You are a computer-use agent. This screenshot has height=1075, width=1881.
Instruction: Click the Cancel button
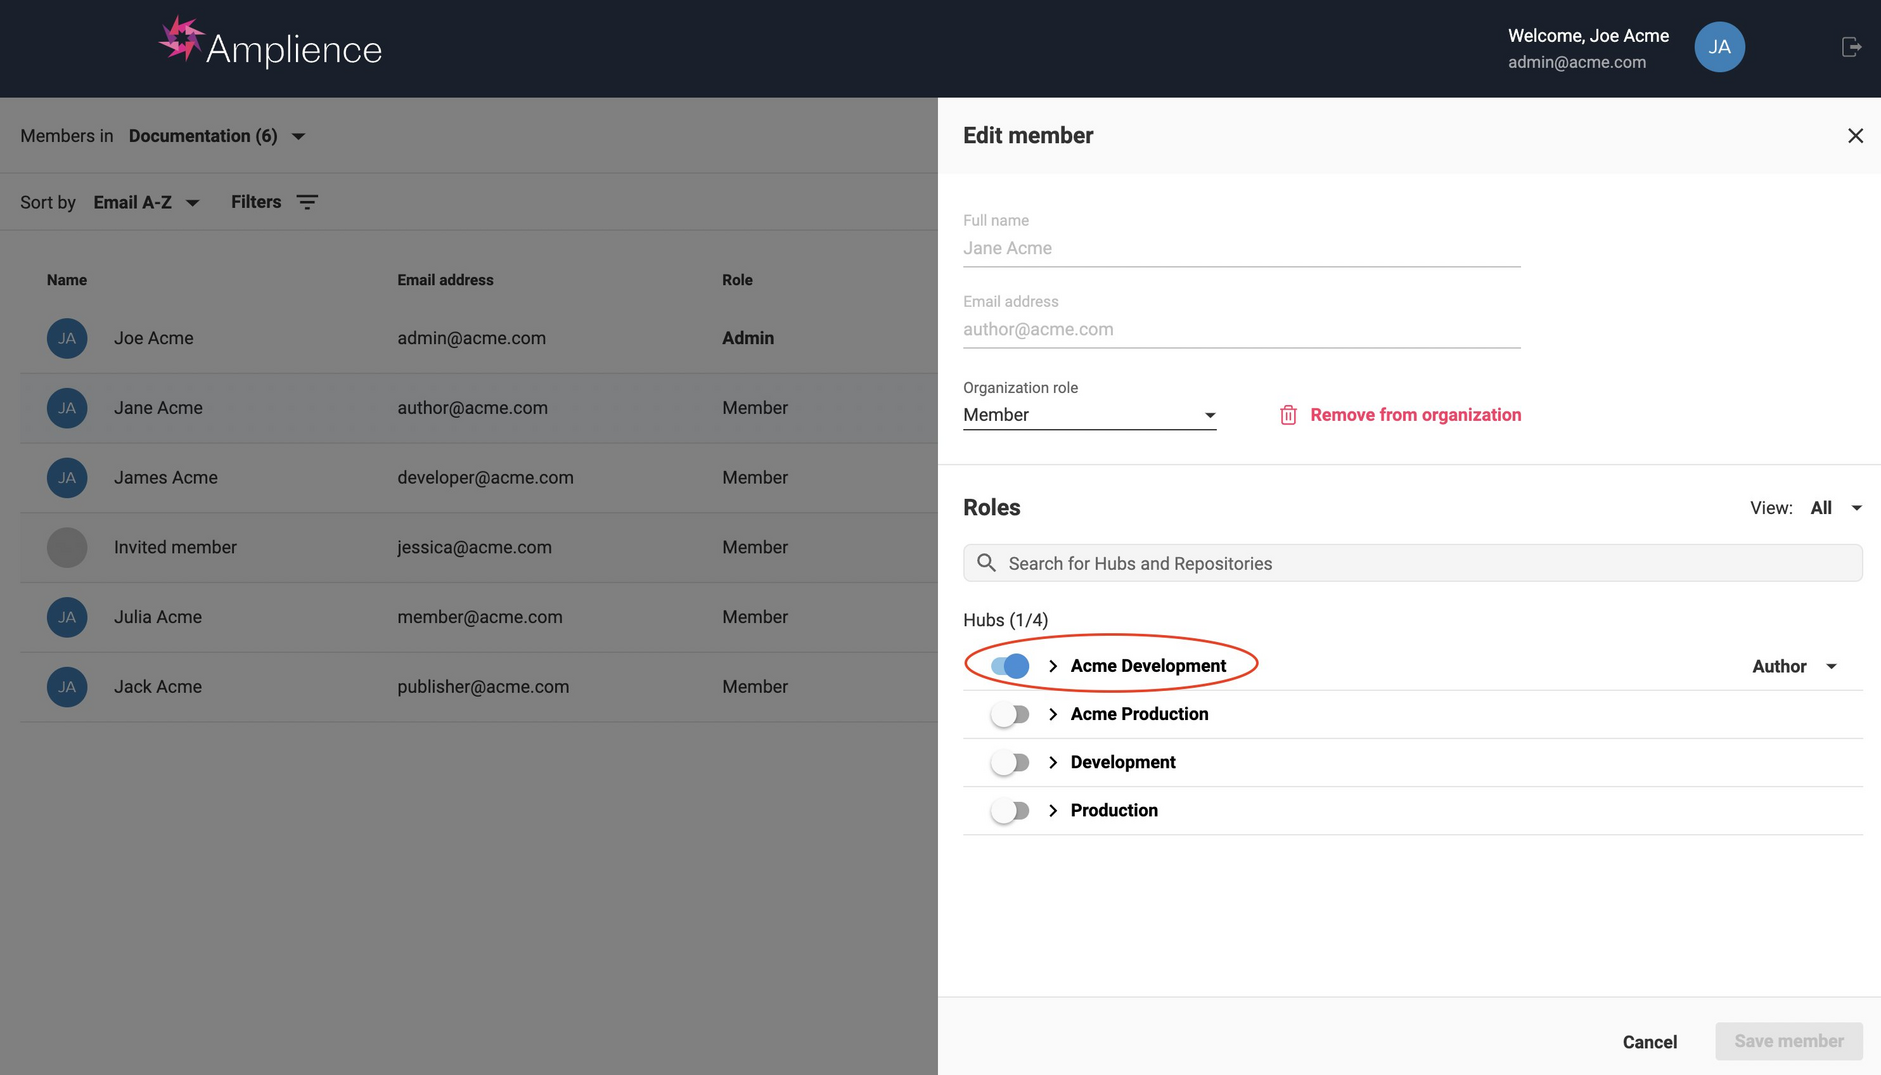click(1649, 1041)
